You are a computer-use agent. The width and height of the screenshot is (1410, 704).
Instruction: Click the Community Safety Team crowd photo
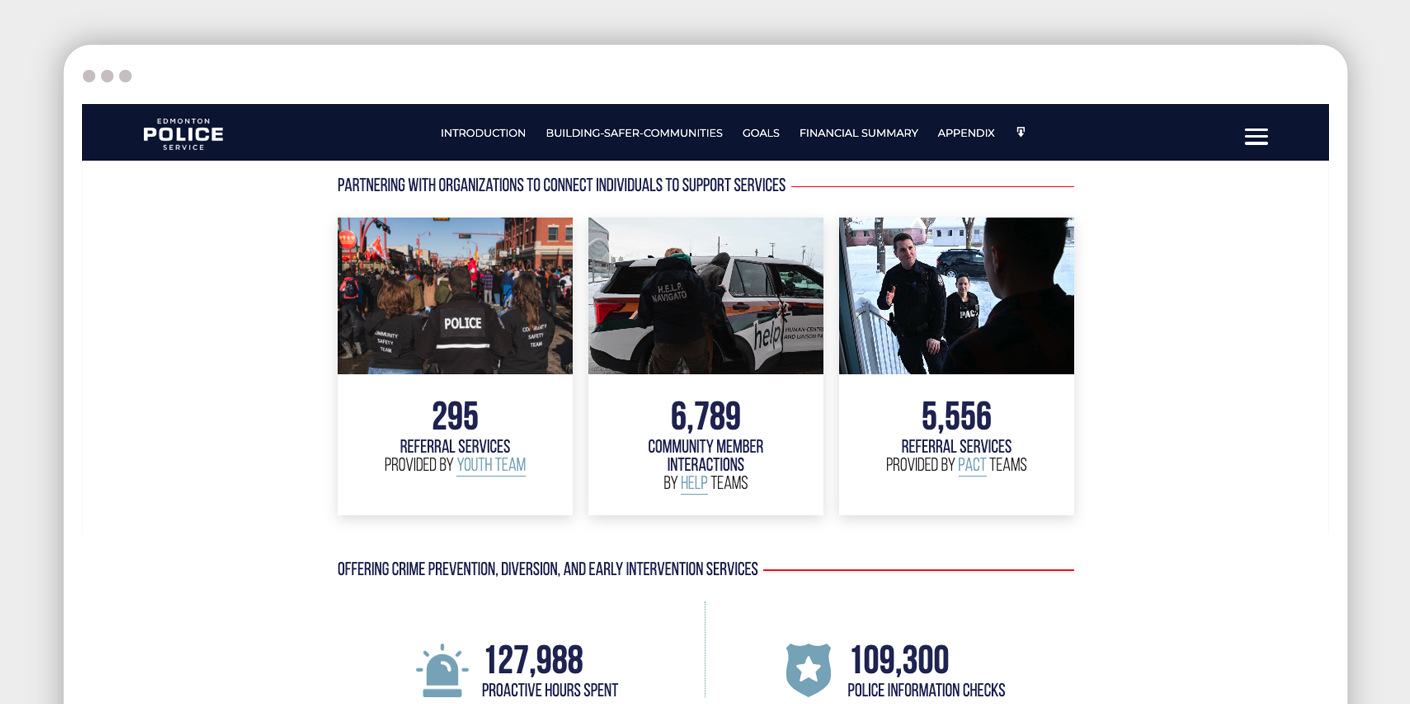pos(455,296)
